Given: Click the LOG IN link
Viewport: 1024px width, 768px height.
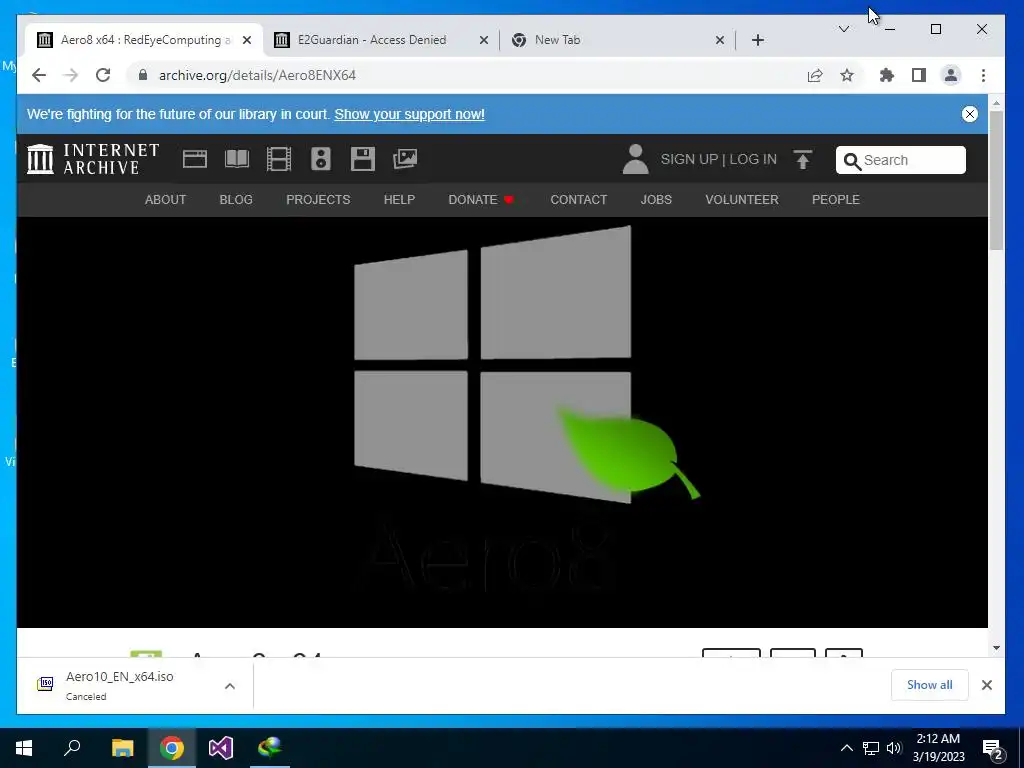Looking at the screenshot, I should click(753, 159).
